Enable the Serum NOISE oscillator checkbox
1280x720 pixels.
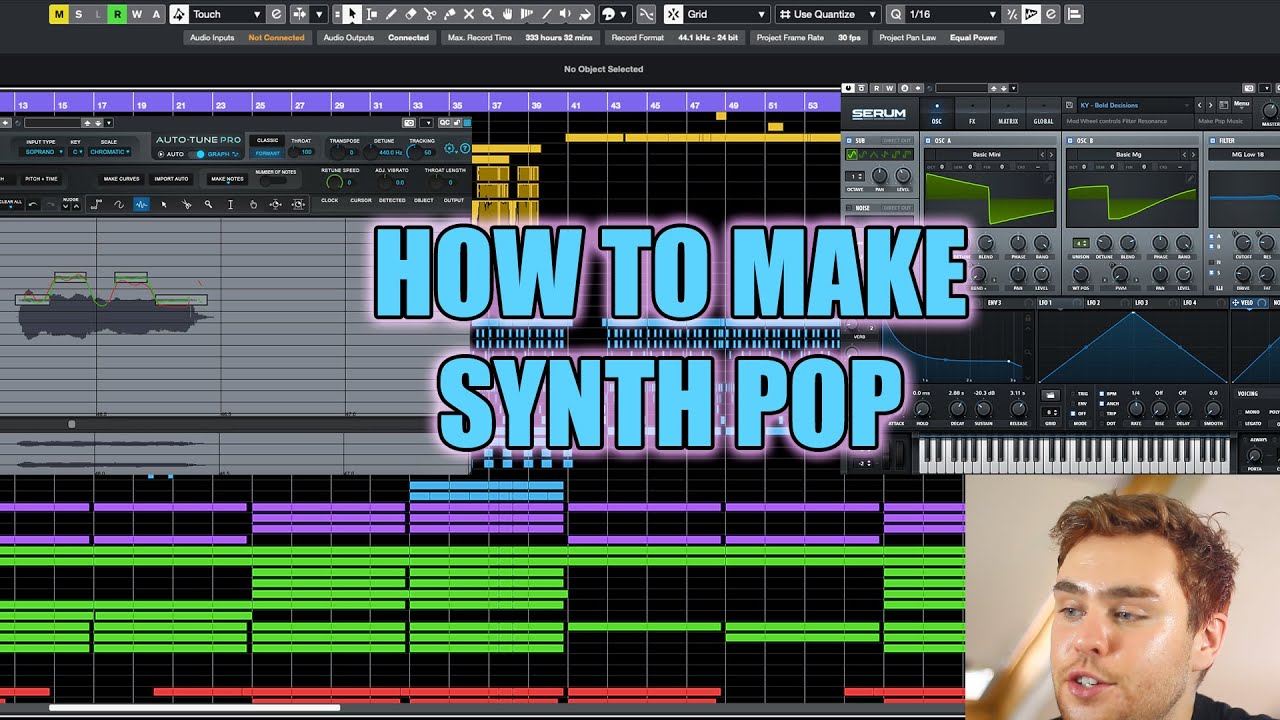(849, 208)
